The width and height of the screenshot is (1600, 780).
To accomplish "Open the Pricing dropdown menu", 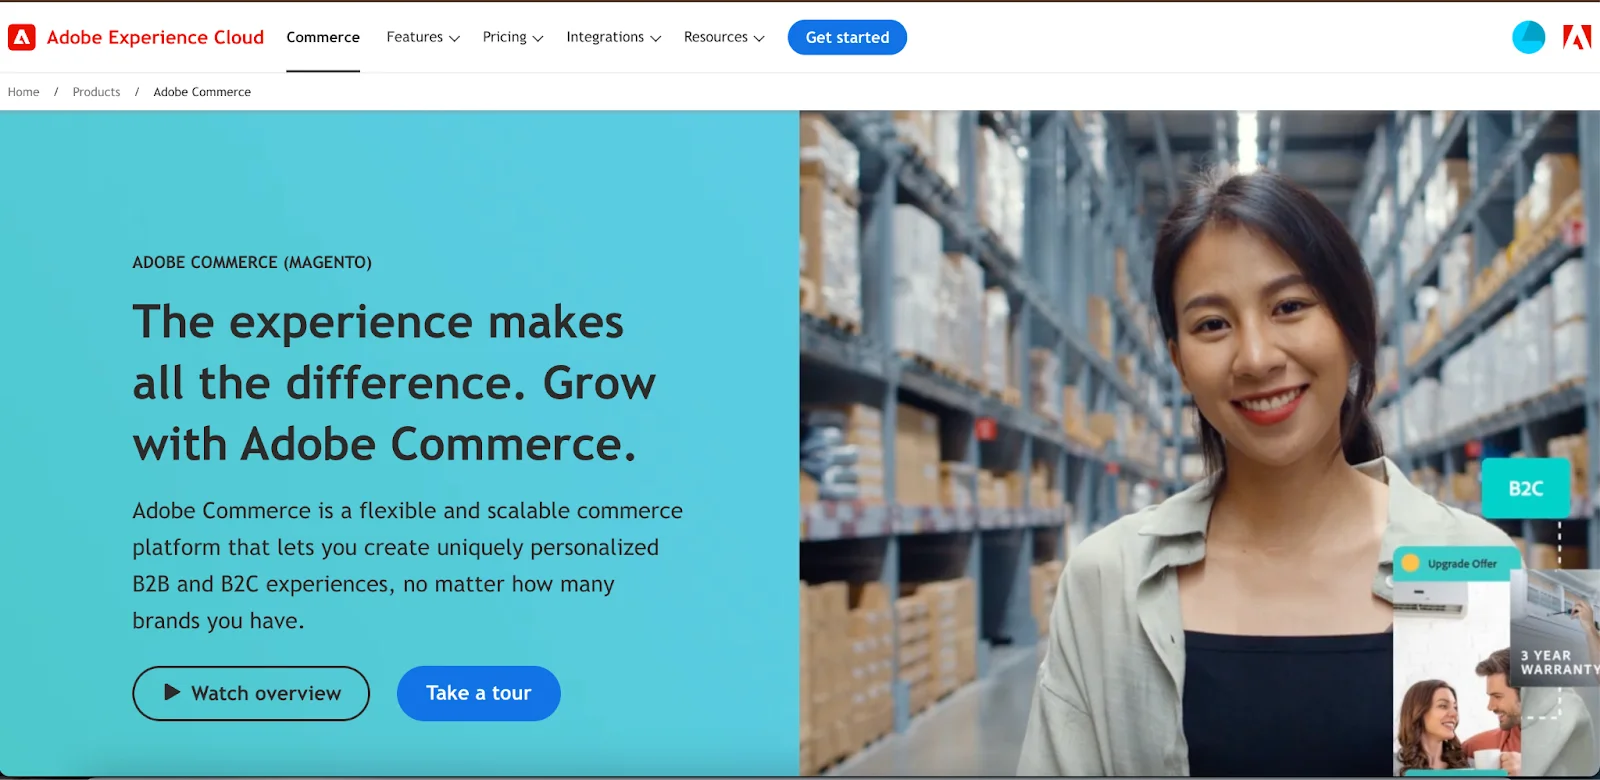I will (x=513, y=37).
